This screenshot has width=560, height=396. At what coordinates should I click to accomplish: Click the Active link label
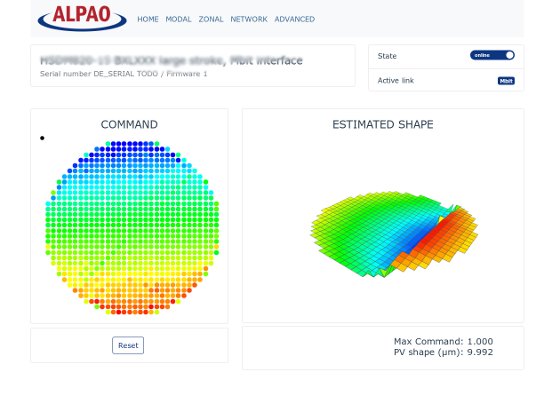396,81
